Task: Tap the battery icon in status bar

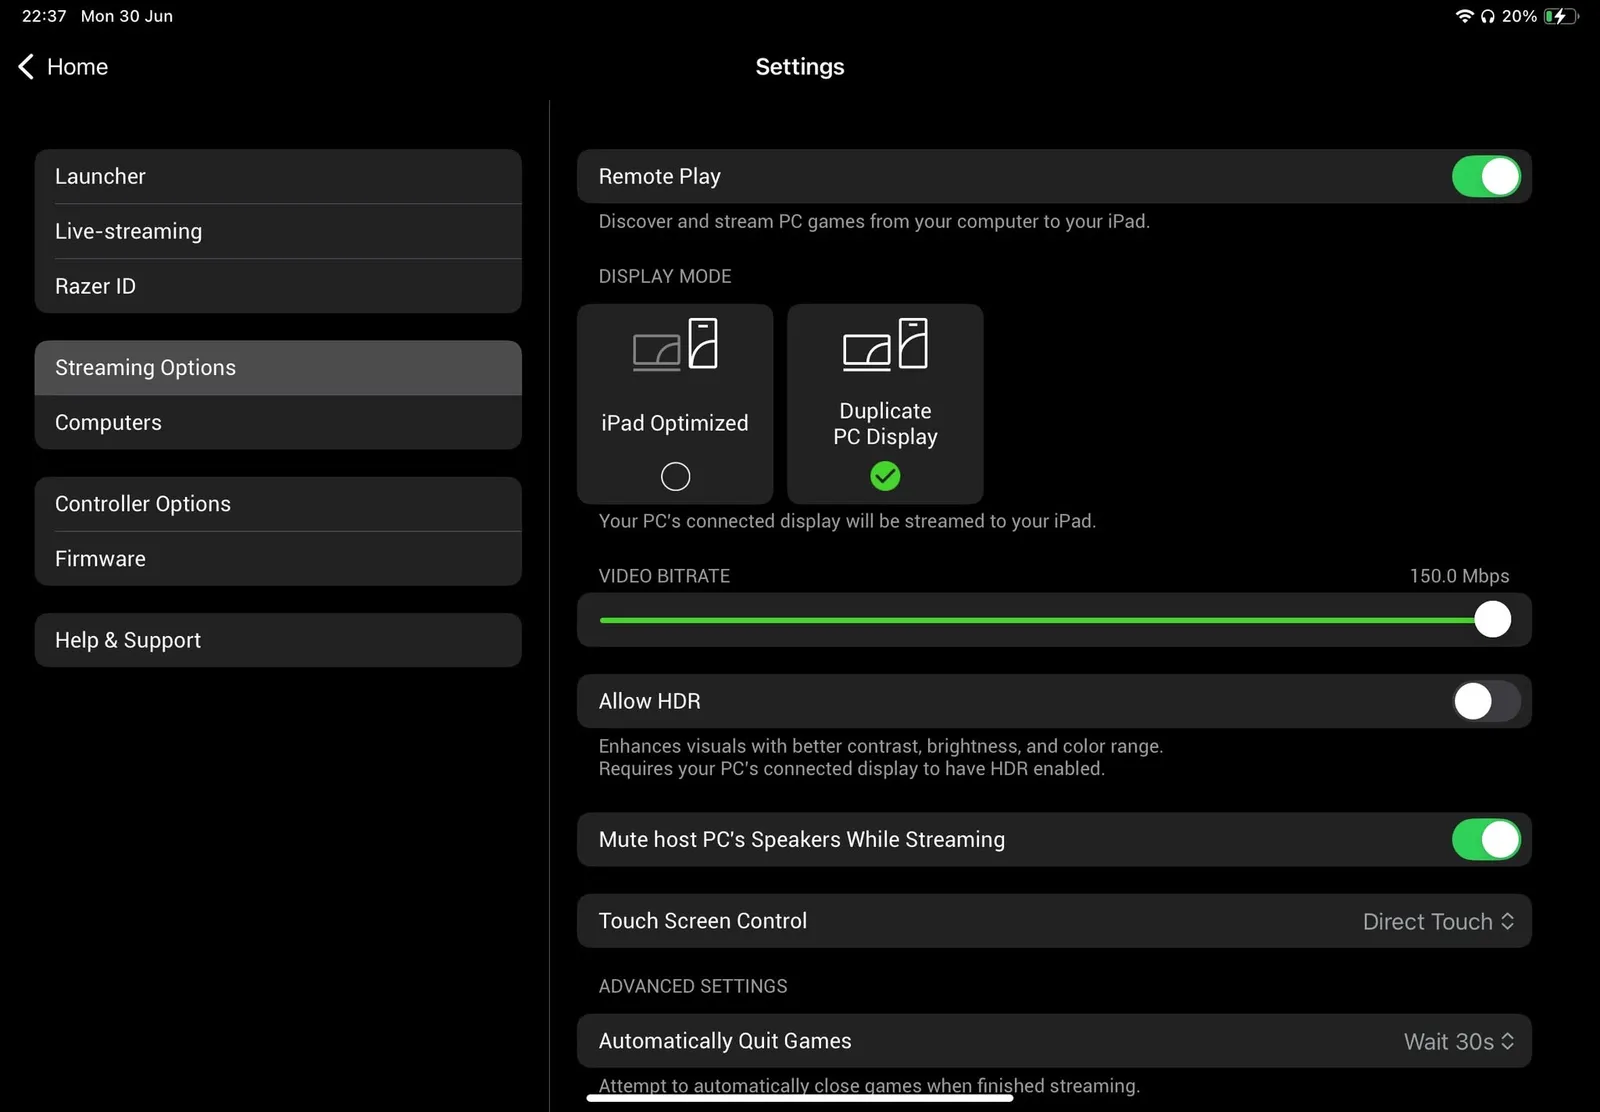Action: (x=1560, y=16)
